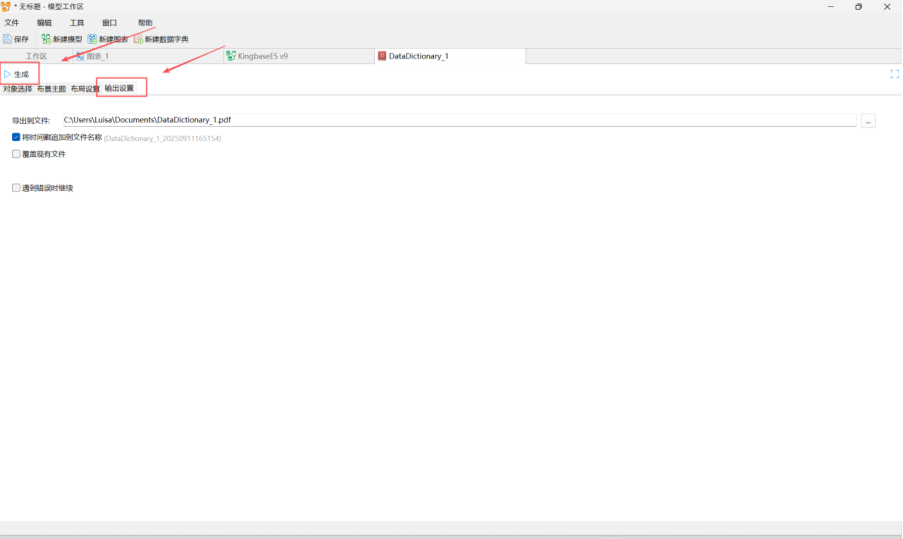
Task: Click the New Diagram (新建图表) icon
Action: click(x=92, y=39)
